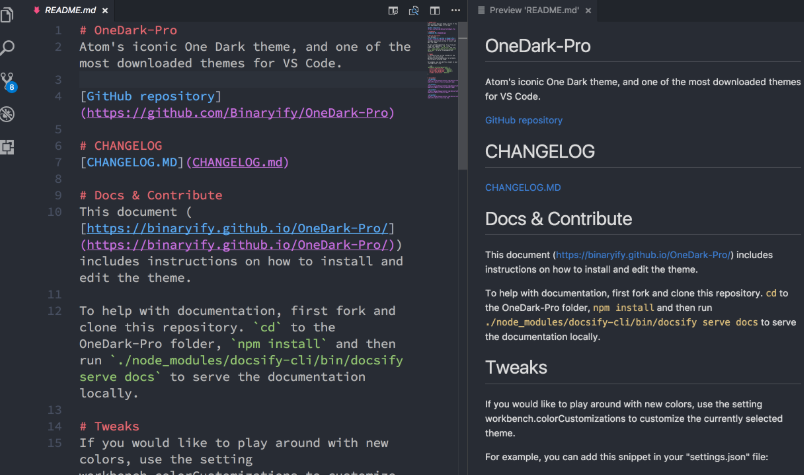Viewport: 804px width, 475px height.
Task: Click empty editor line 3
Action: 251,80
